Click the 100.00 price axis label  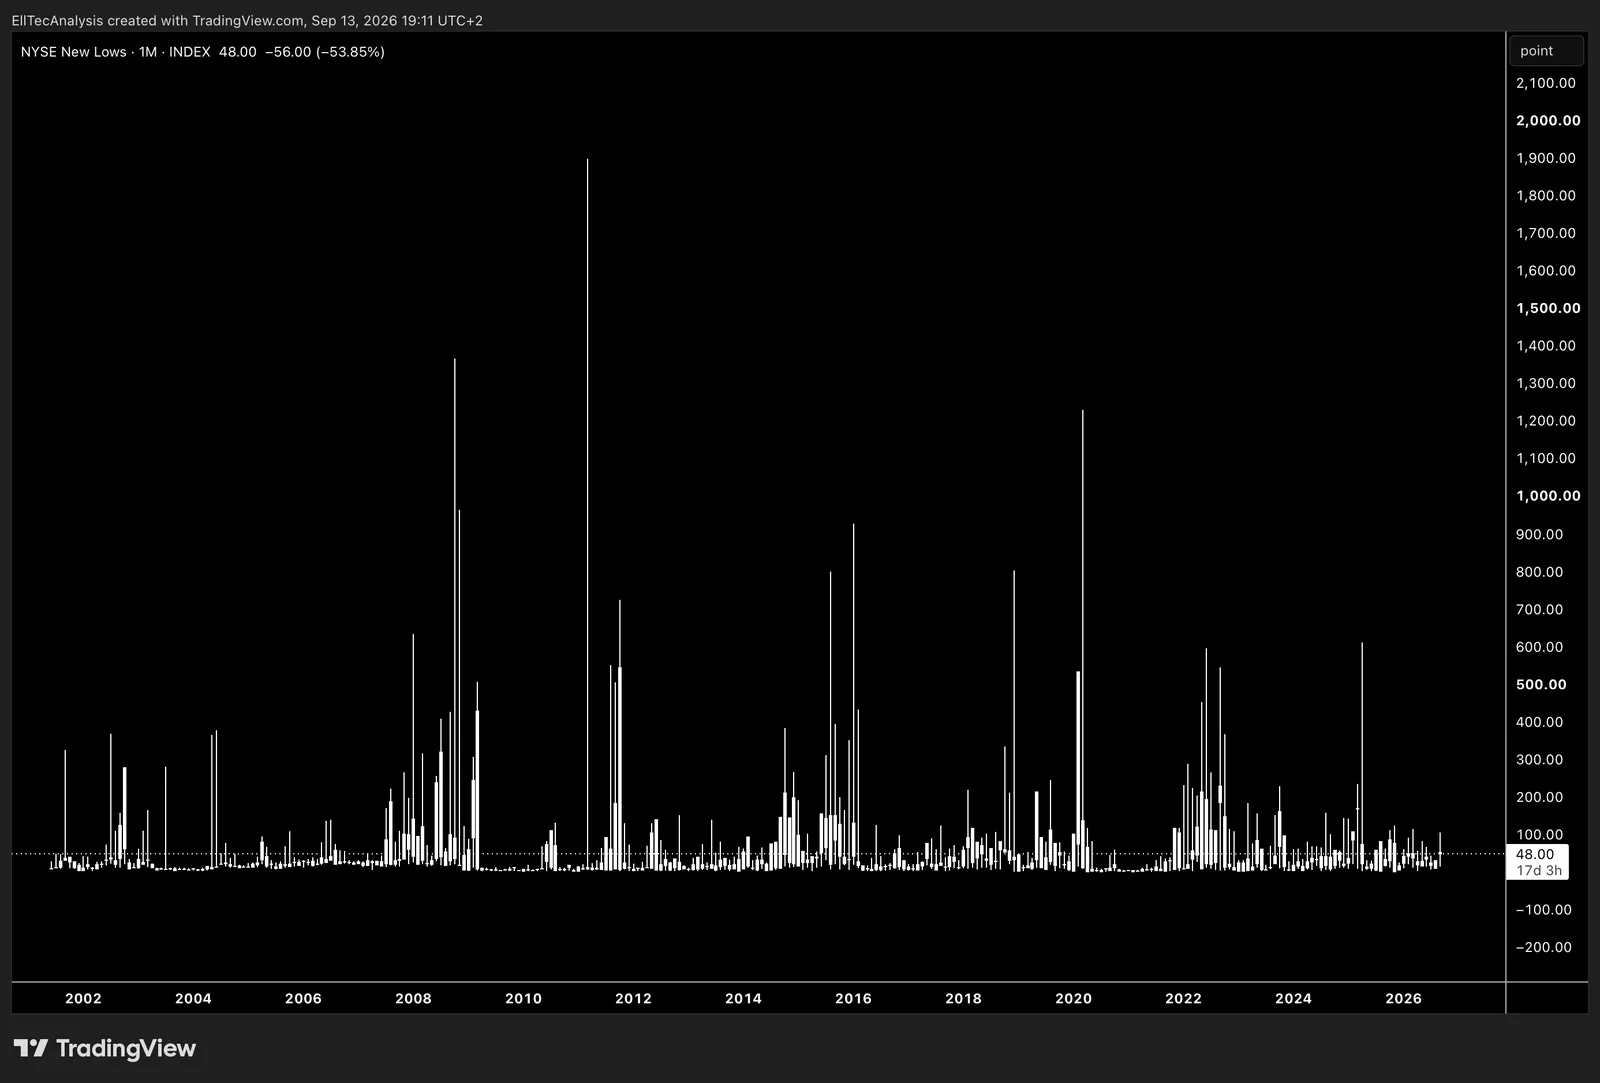click(x=1539, y=835)
